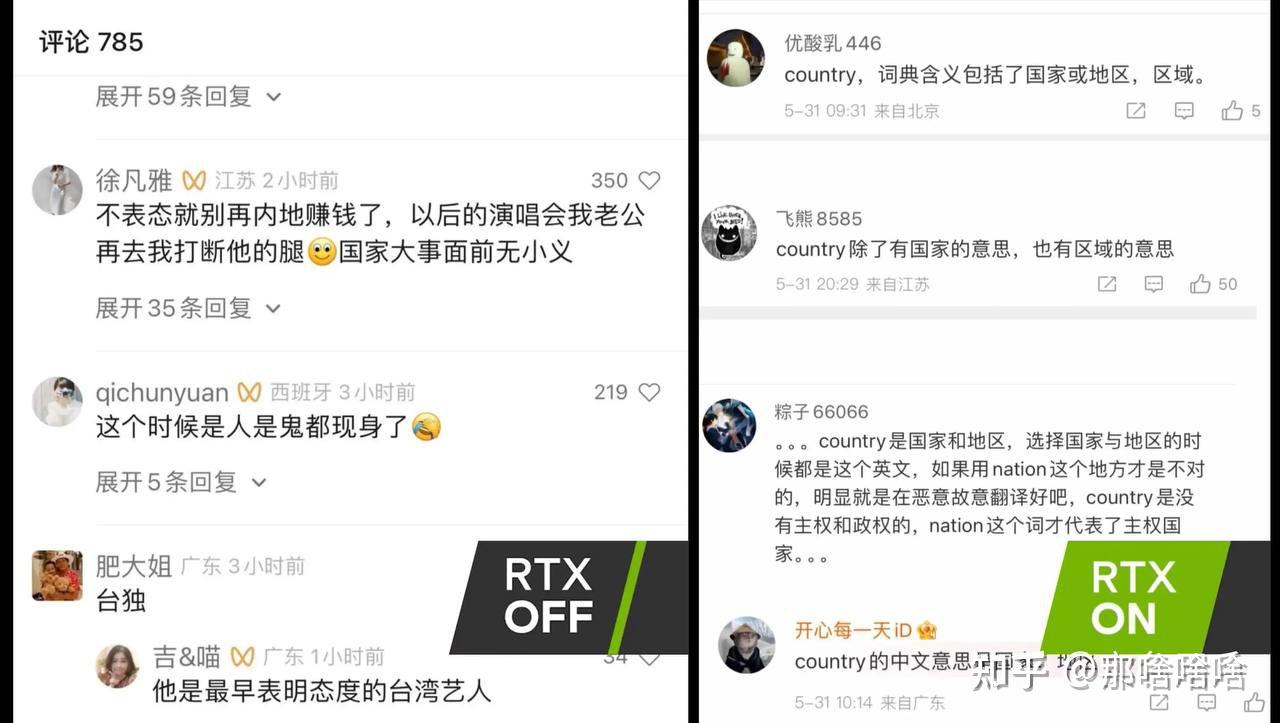1280x723 pixels.
Task: Expand 展开35条回复 replies
Action: click(x=188, y=308)
